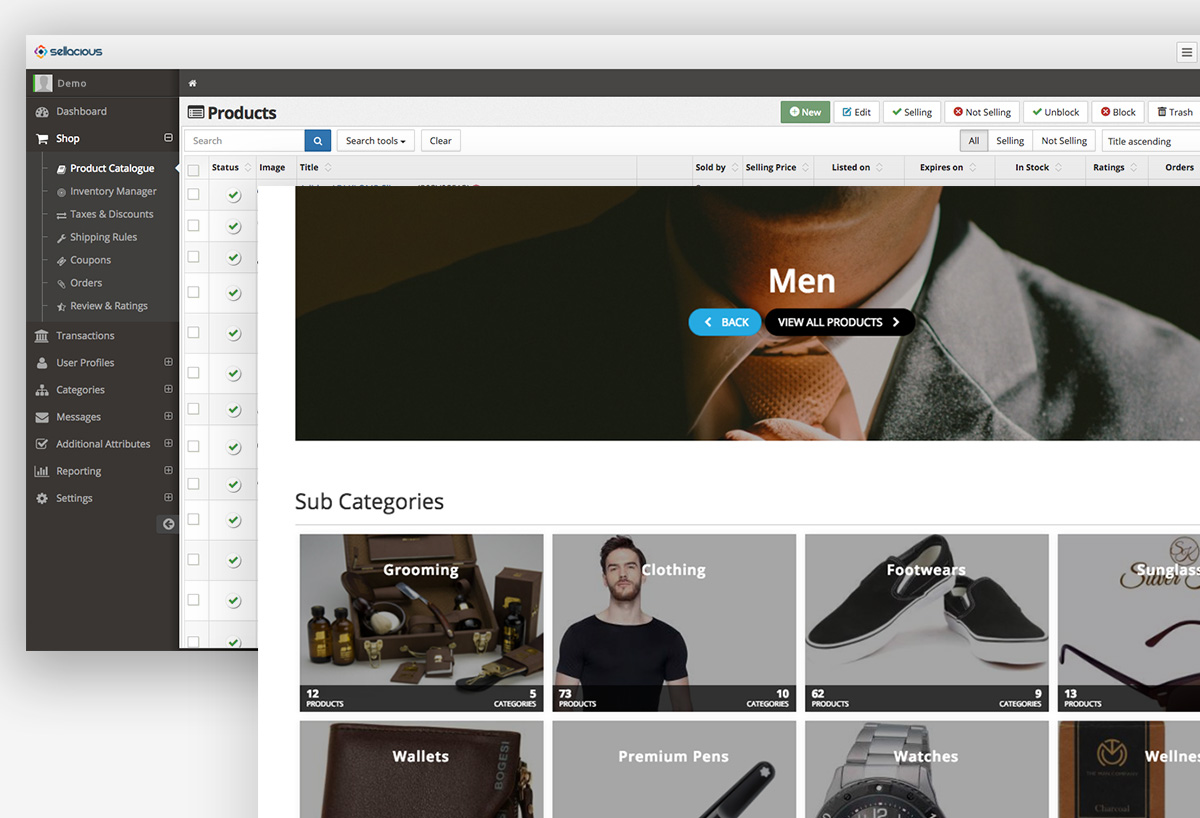Open the Footwears sub category card
Screen dimensions: 1200x818
coord(927,623)
